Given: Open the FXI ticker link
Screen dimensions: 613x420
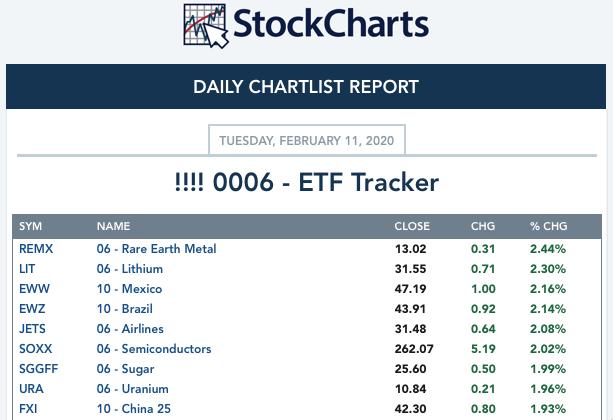Looking at the screenshot, I should tap(28, 408).
